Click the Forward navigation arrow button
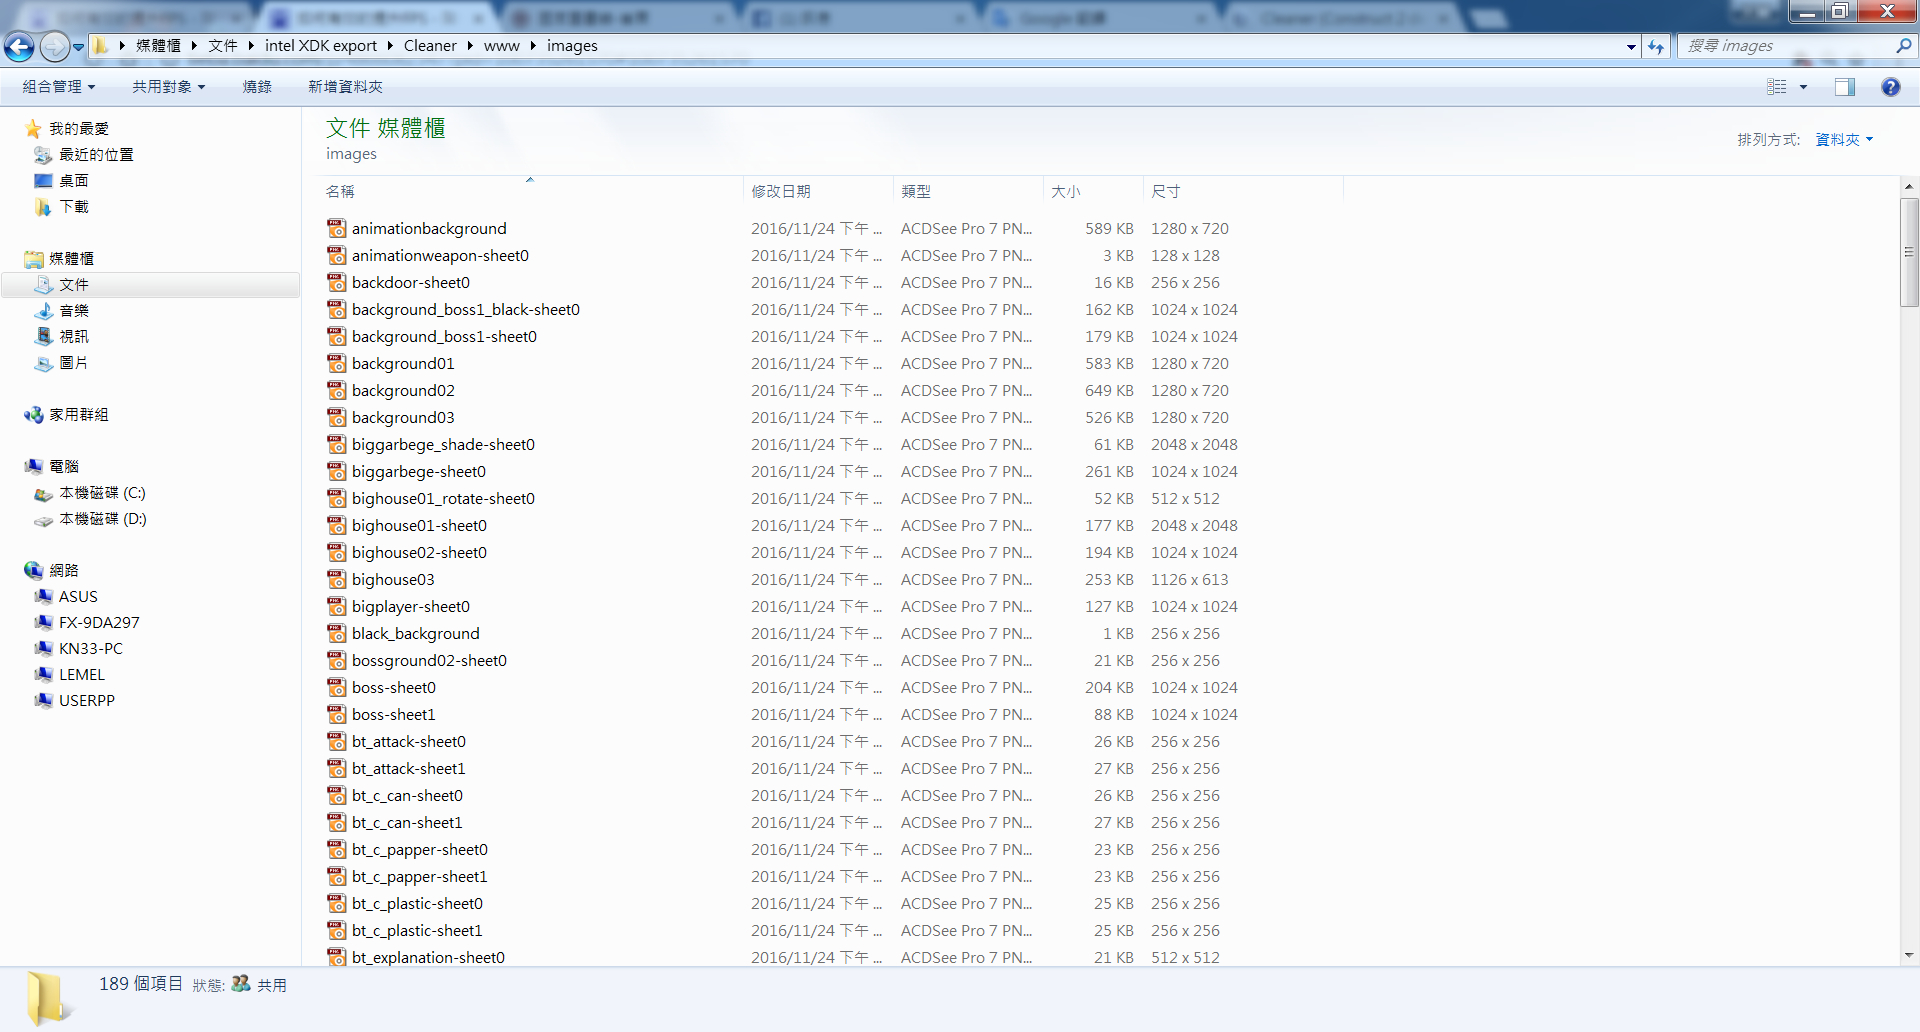The image size is (1920, 1032). [54, 46]
